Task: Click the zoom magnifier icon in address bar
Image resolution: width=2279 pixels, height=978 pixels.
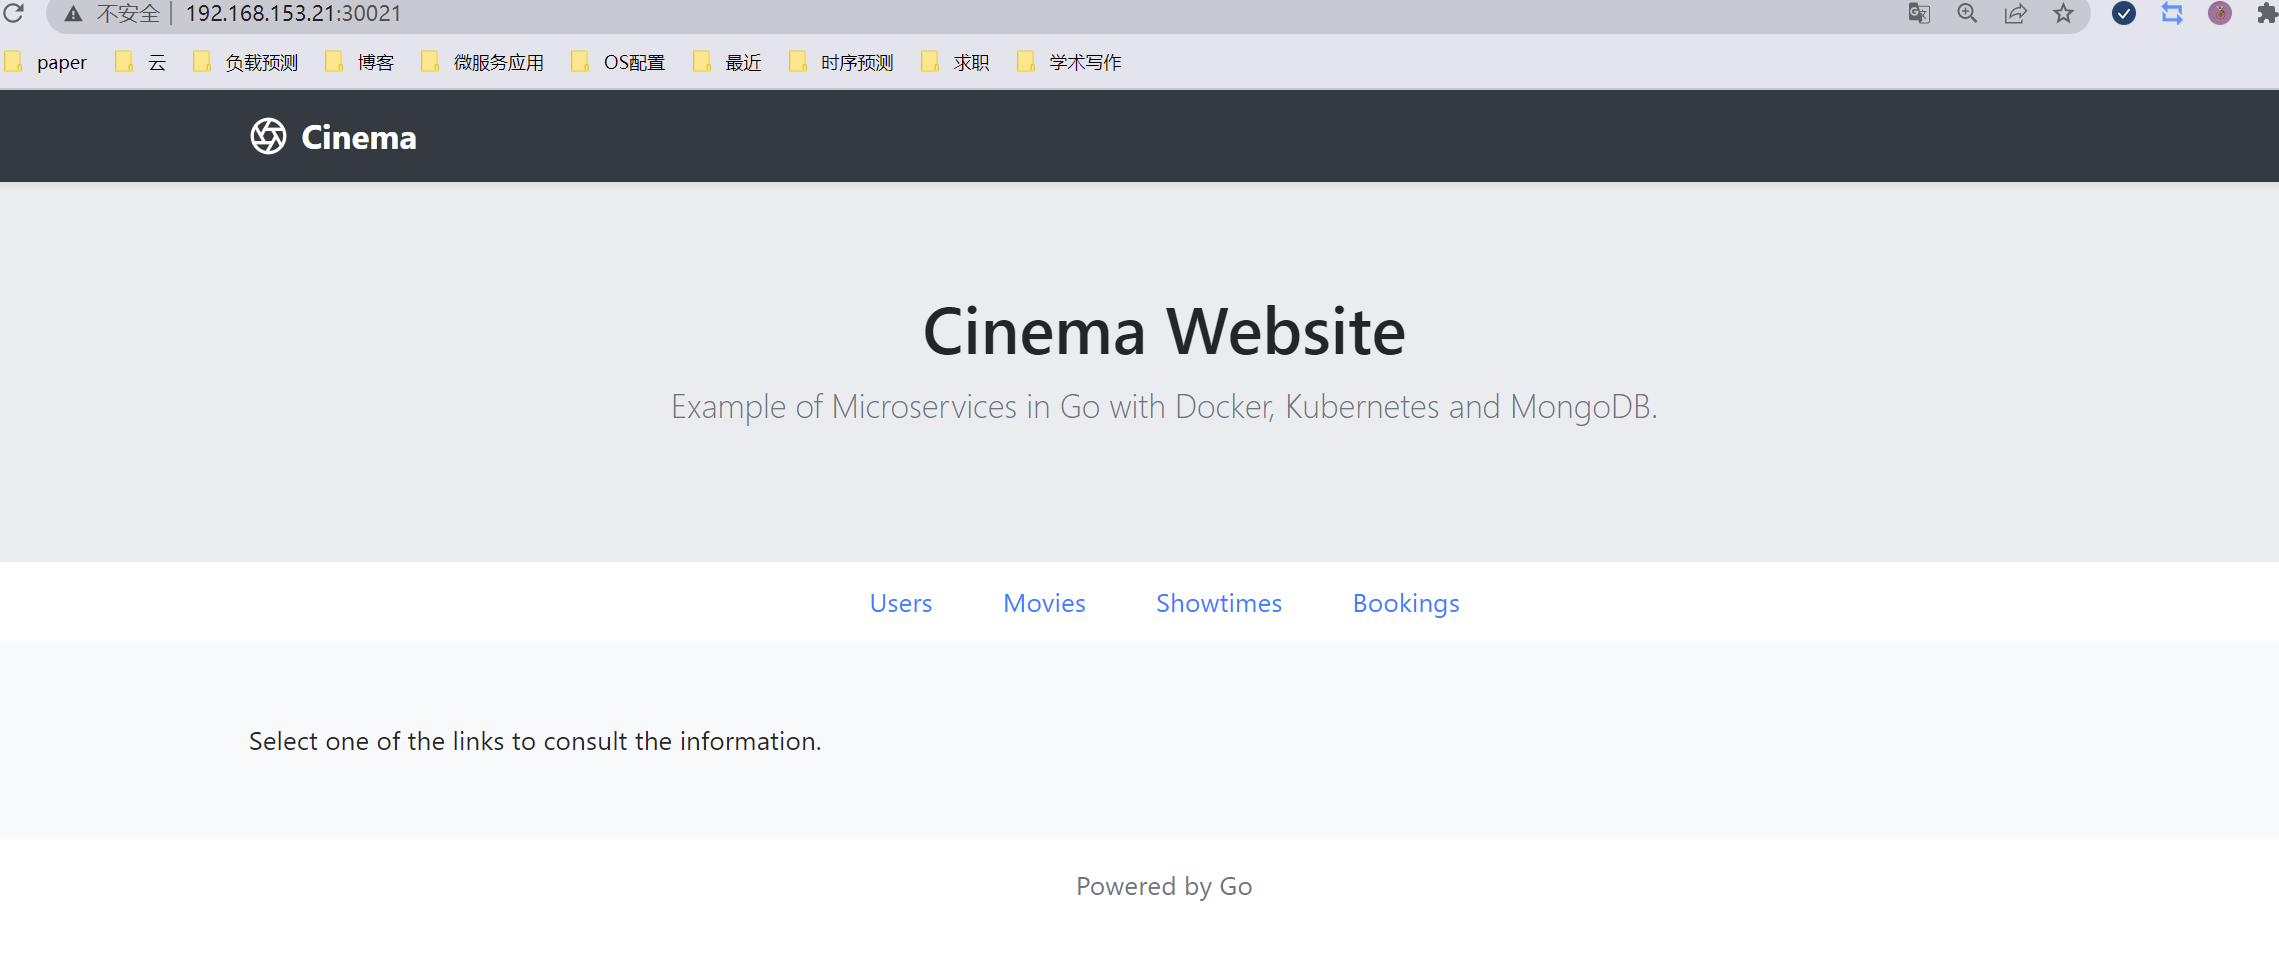Action: 1967,13
